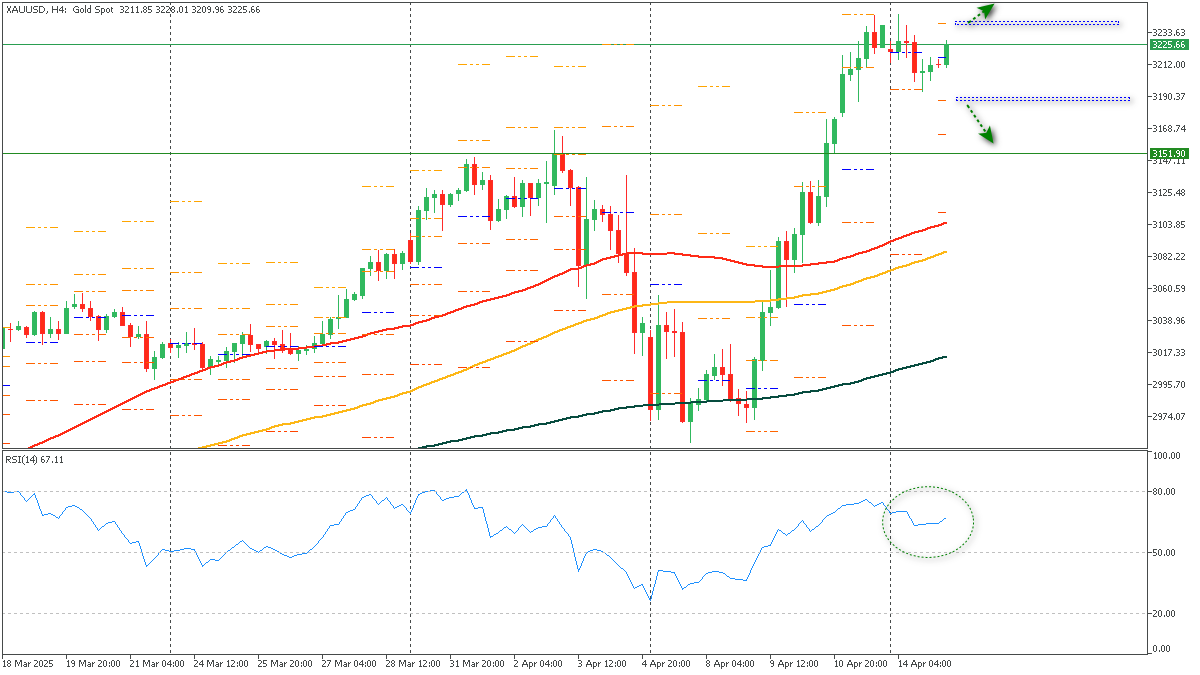
Task: Click the 18 Mar 2025 date axis label
Action: (x=27, y=663)
